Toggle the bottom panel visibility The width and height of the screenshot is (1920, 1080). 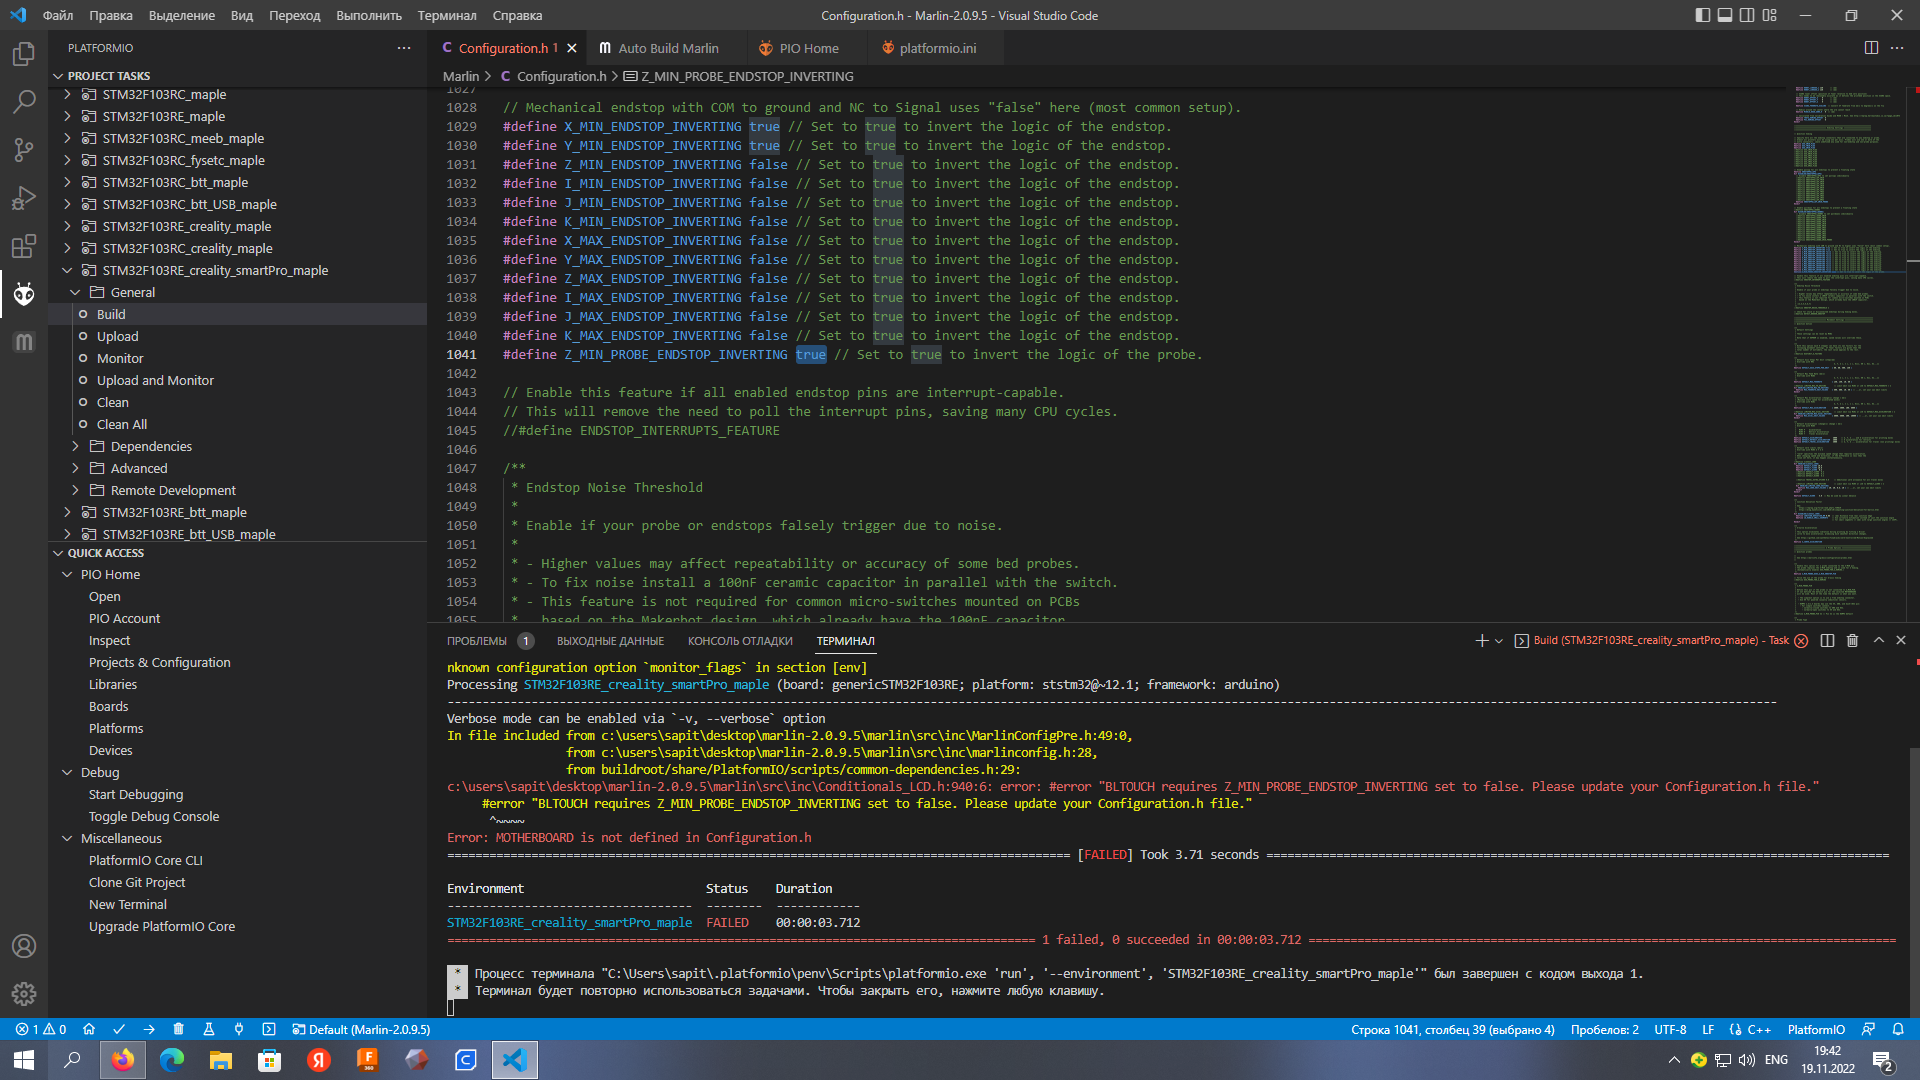pyautogui.click(x=1725, y=15)
